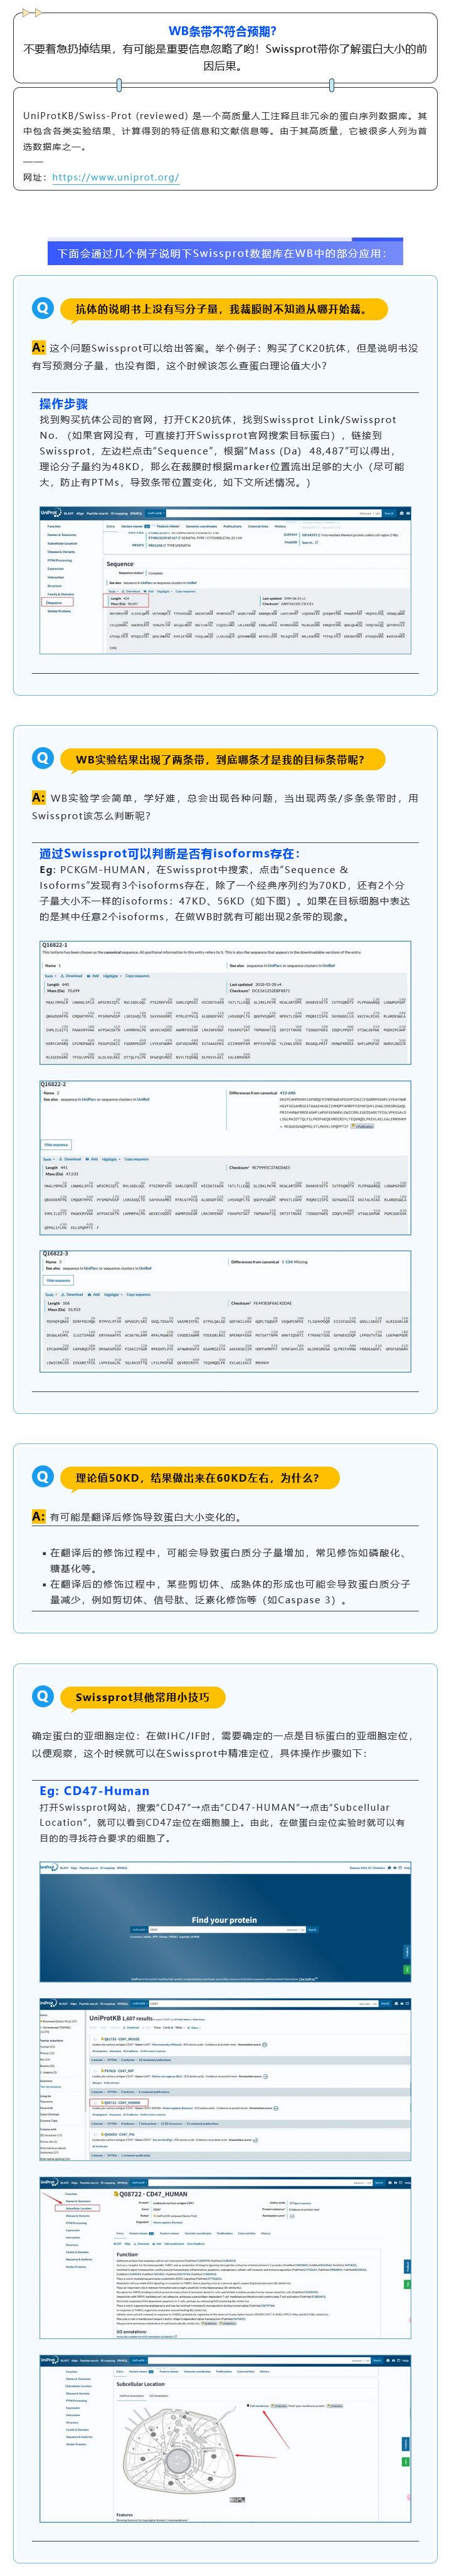449x2576 pixels.
Task: Click the Search button beside the CD47 query
Action: pos(312,1929)
